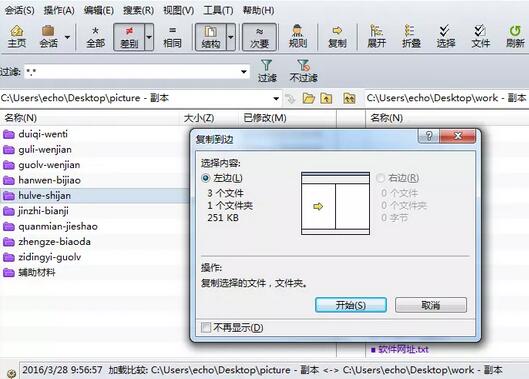Image resolution: width=529 pixels, height=379 pixels.
Task: Show all files with 全部 button
Action: coord(95,37)
